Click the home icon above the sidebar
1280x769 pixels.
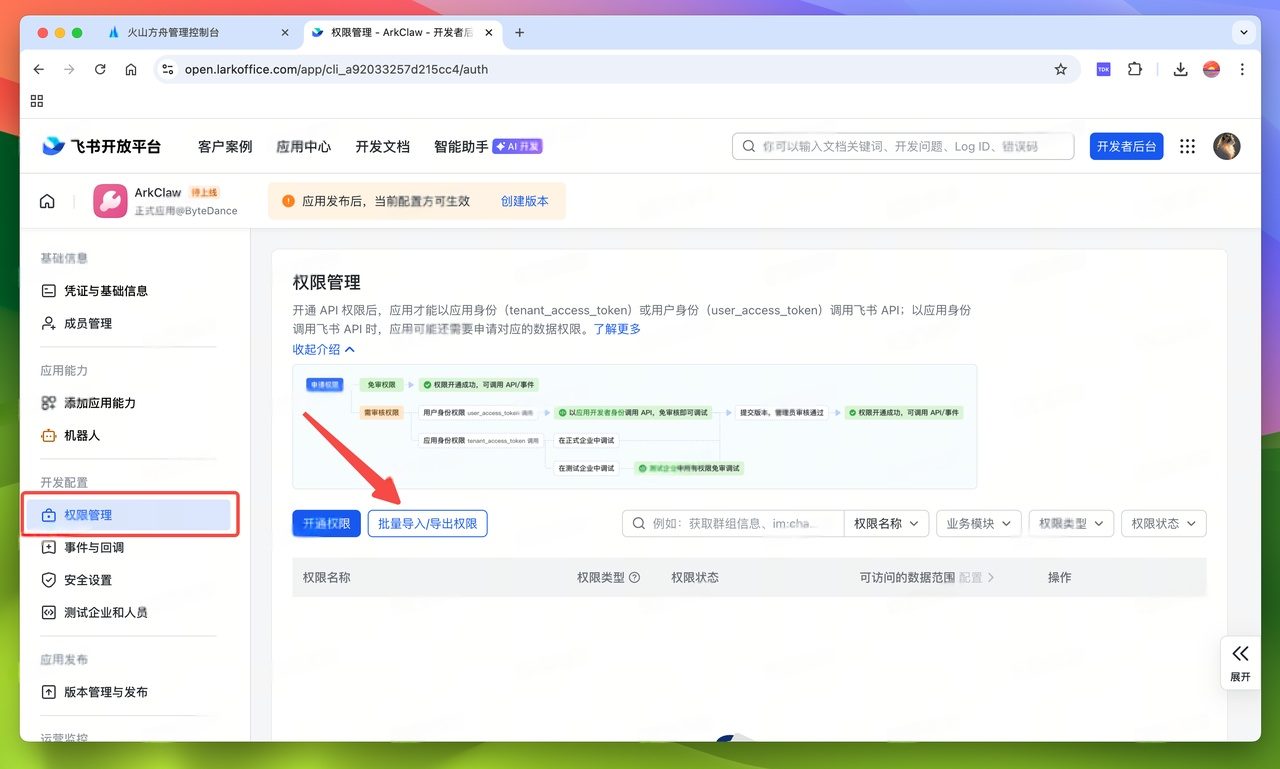point(46,200)
